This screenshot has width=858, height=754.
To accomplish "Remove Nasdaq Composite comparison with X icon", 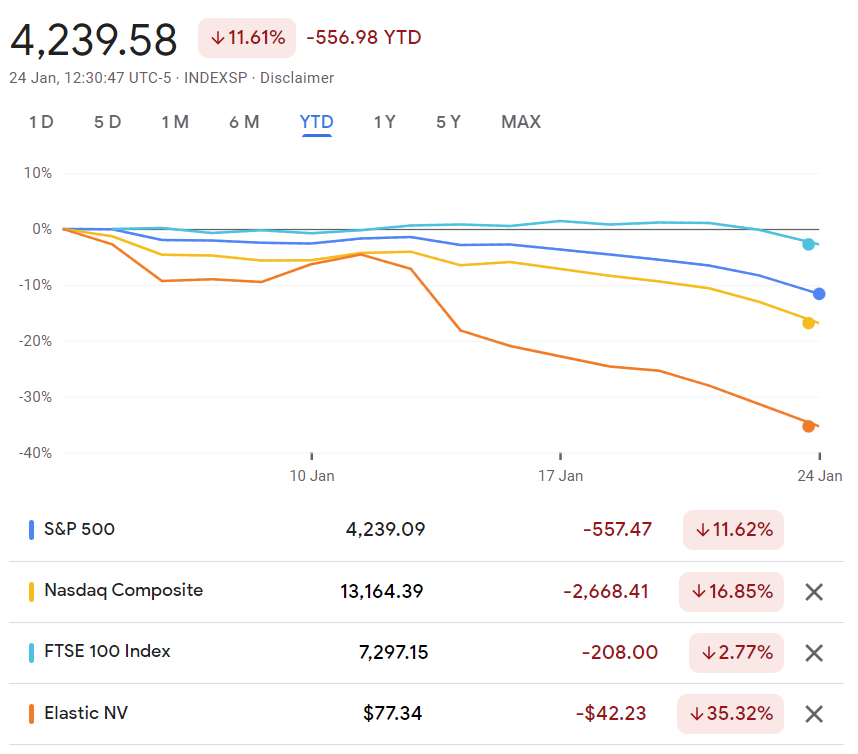I will tap(814, 592).
